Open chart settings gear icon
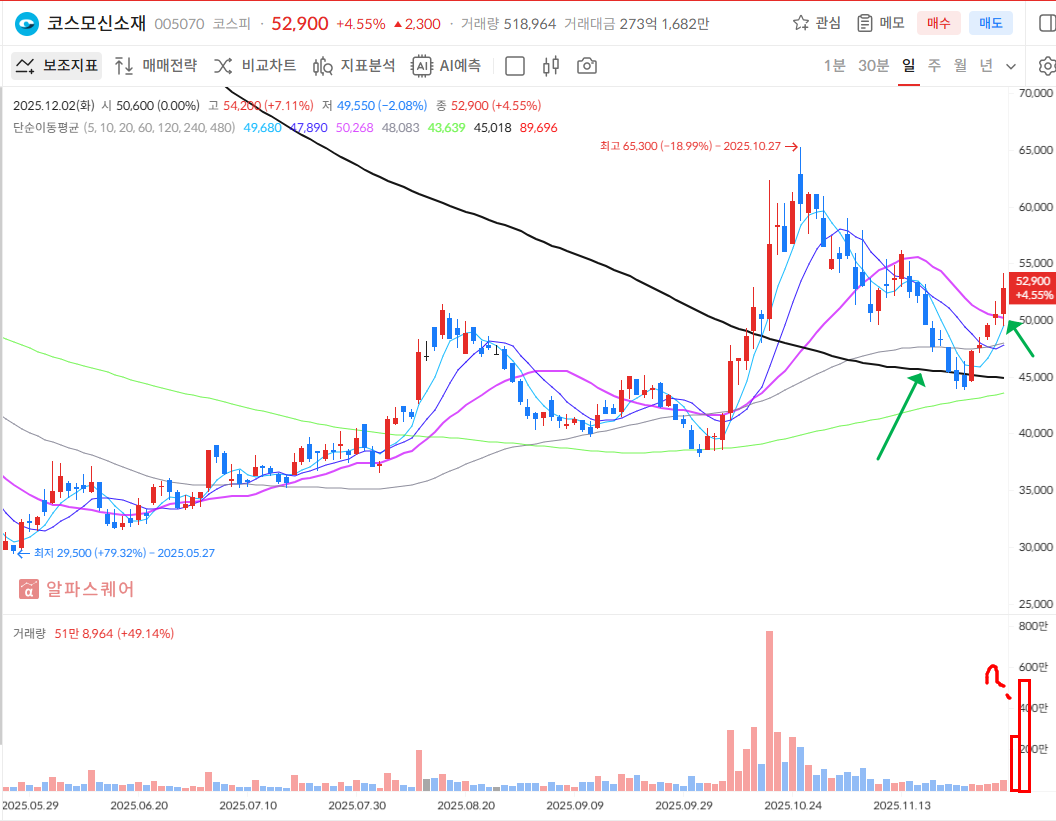Screen dimensions: 1056x821 [x=1047, y=66]
